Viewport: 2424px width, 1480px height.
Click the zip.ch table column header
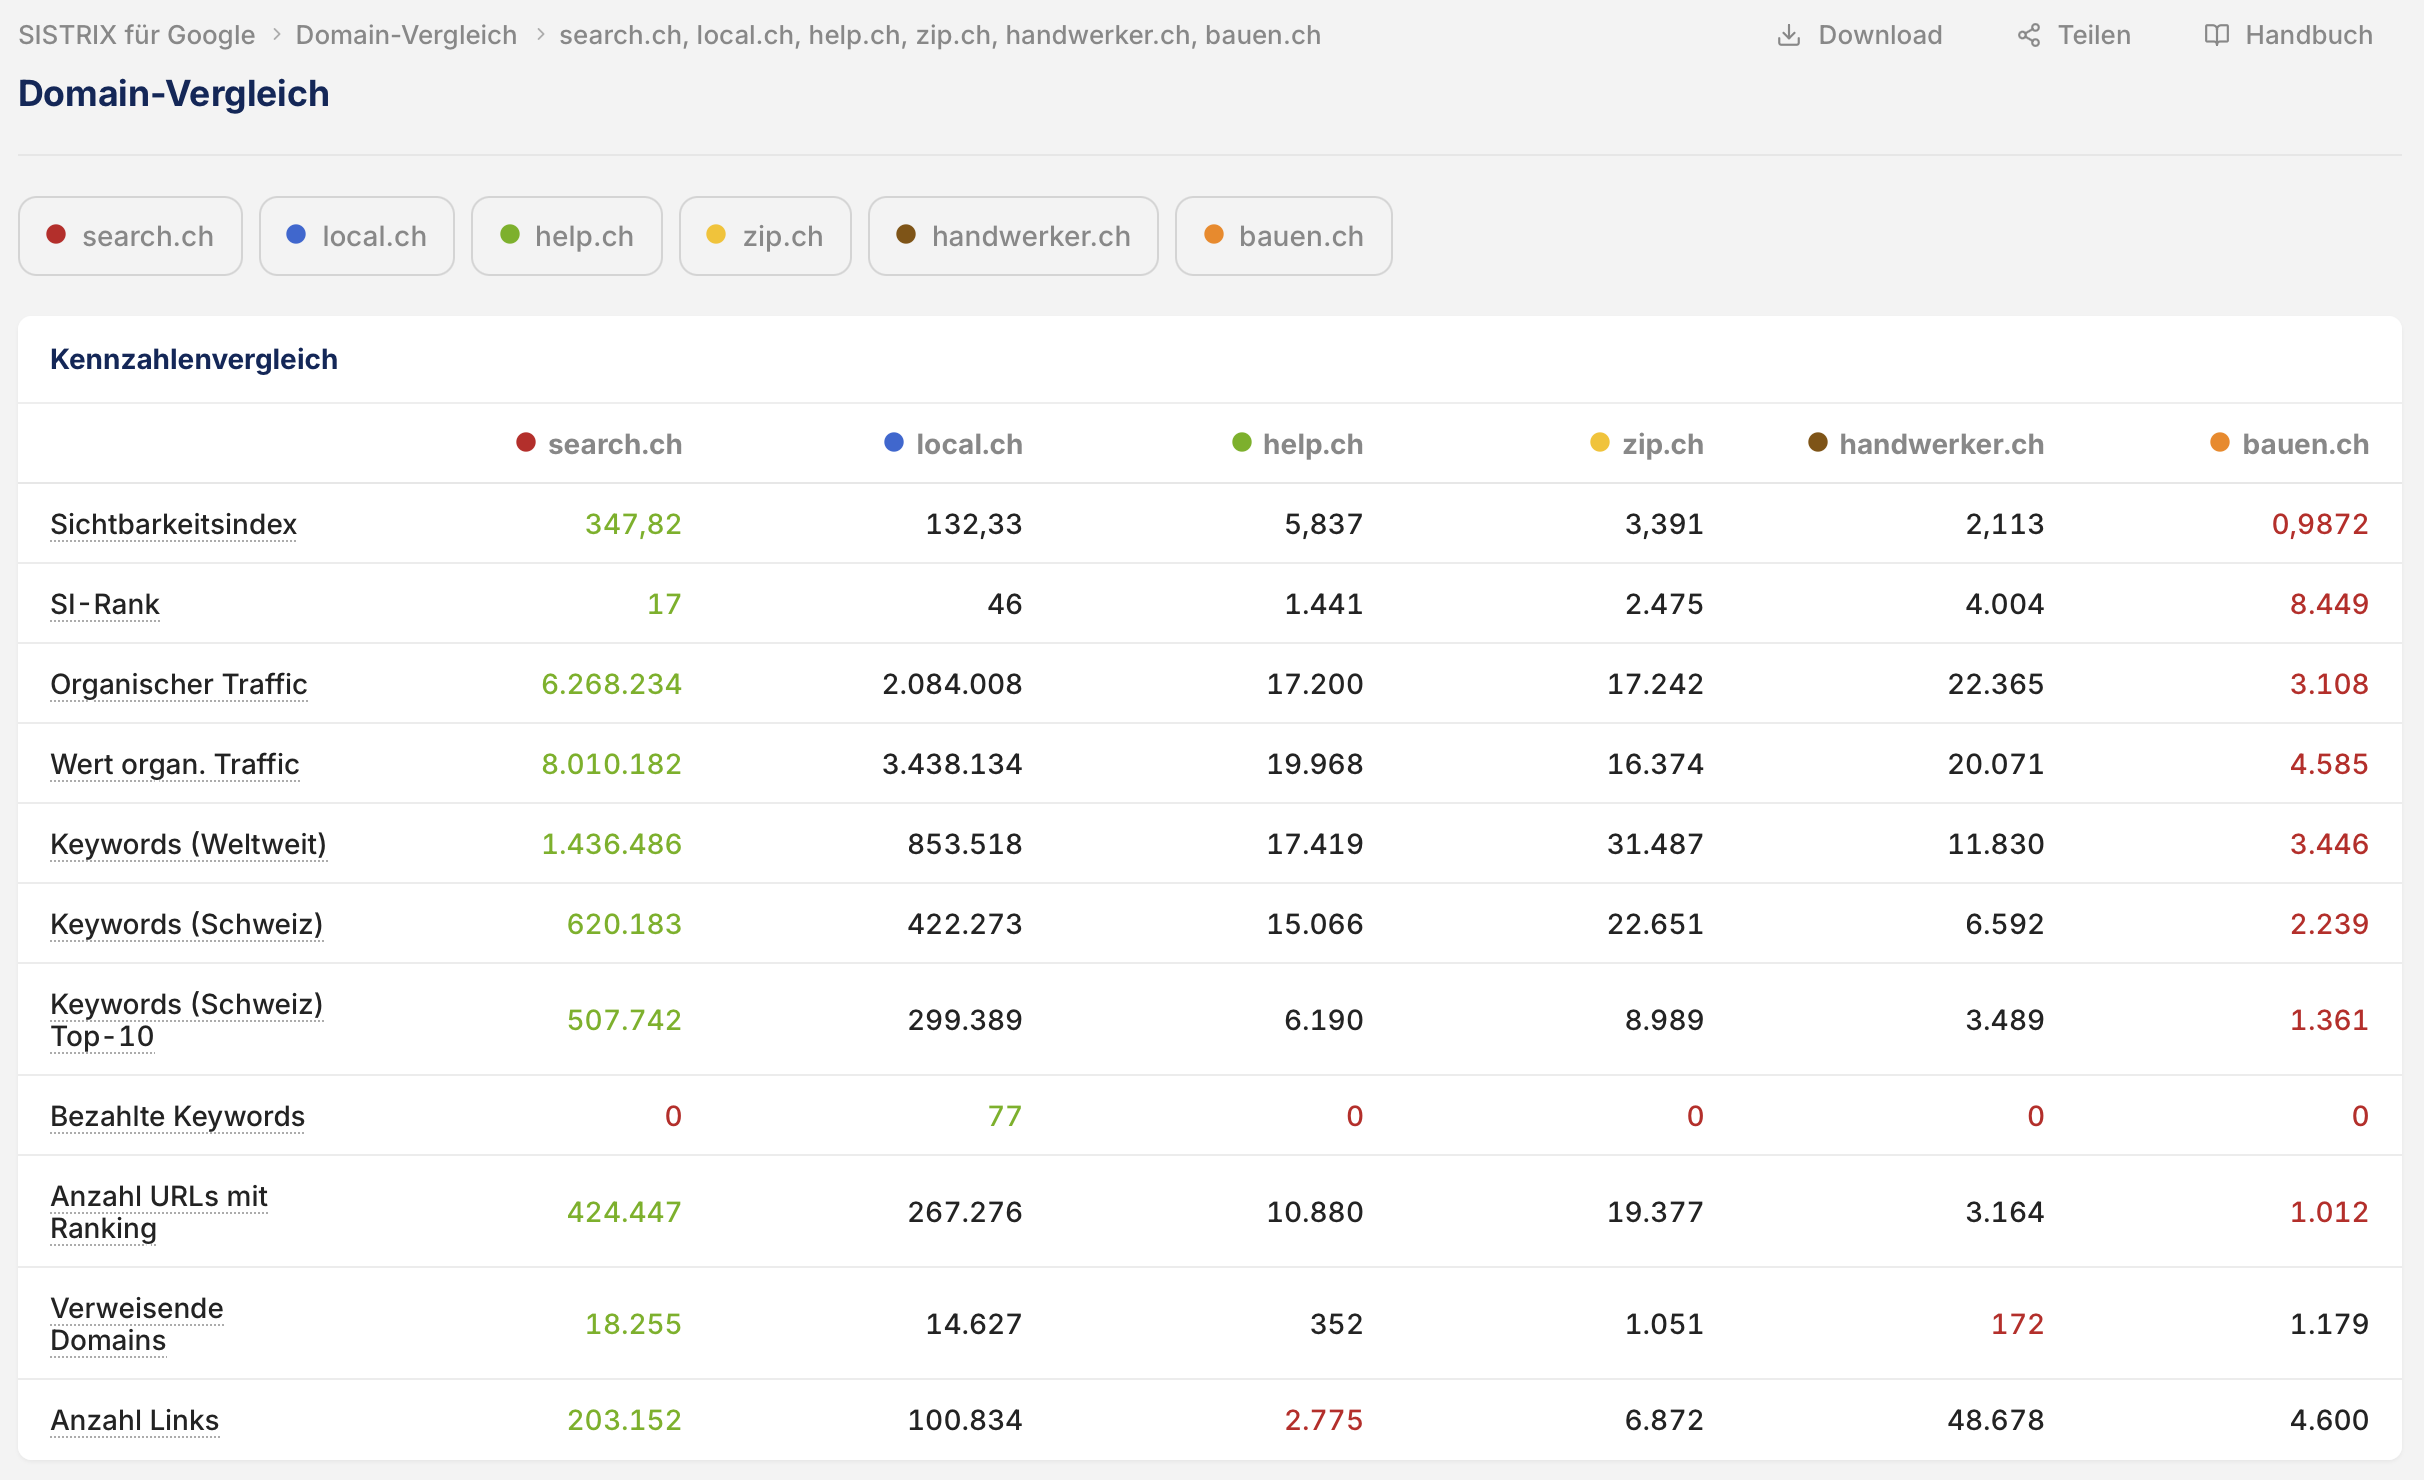coord(1647,444)
